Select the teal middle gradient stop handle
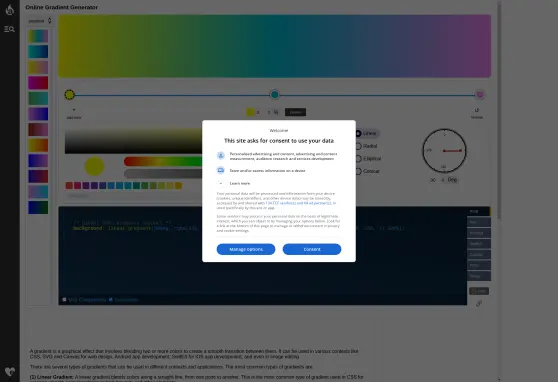This screenshot has width=558, height=382. coord(274,94)
